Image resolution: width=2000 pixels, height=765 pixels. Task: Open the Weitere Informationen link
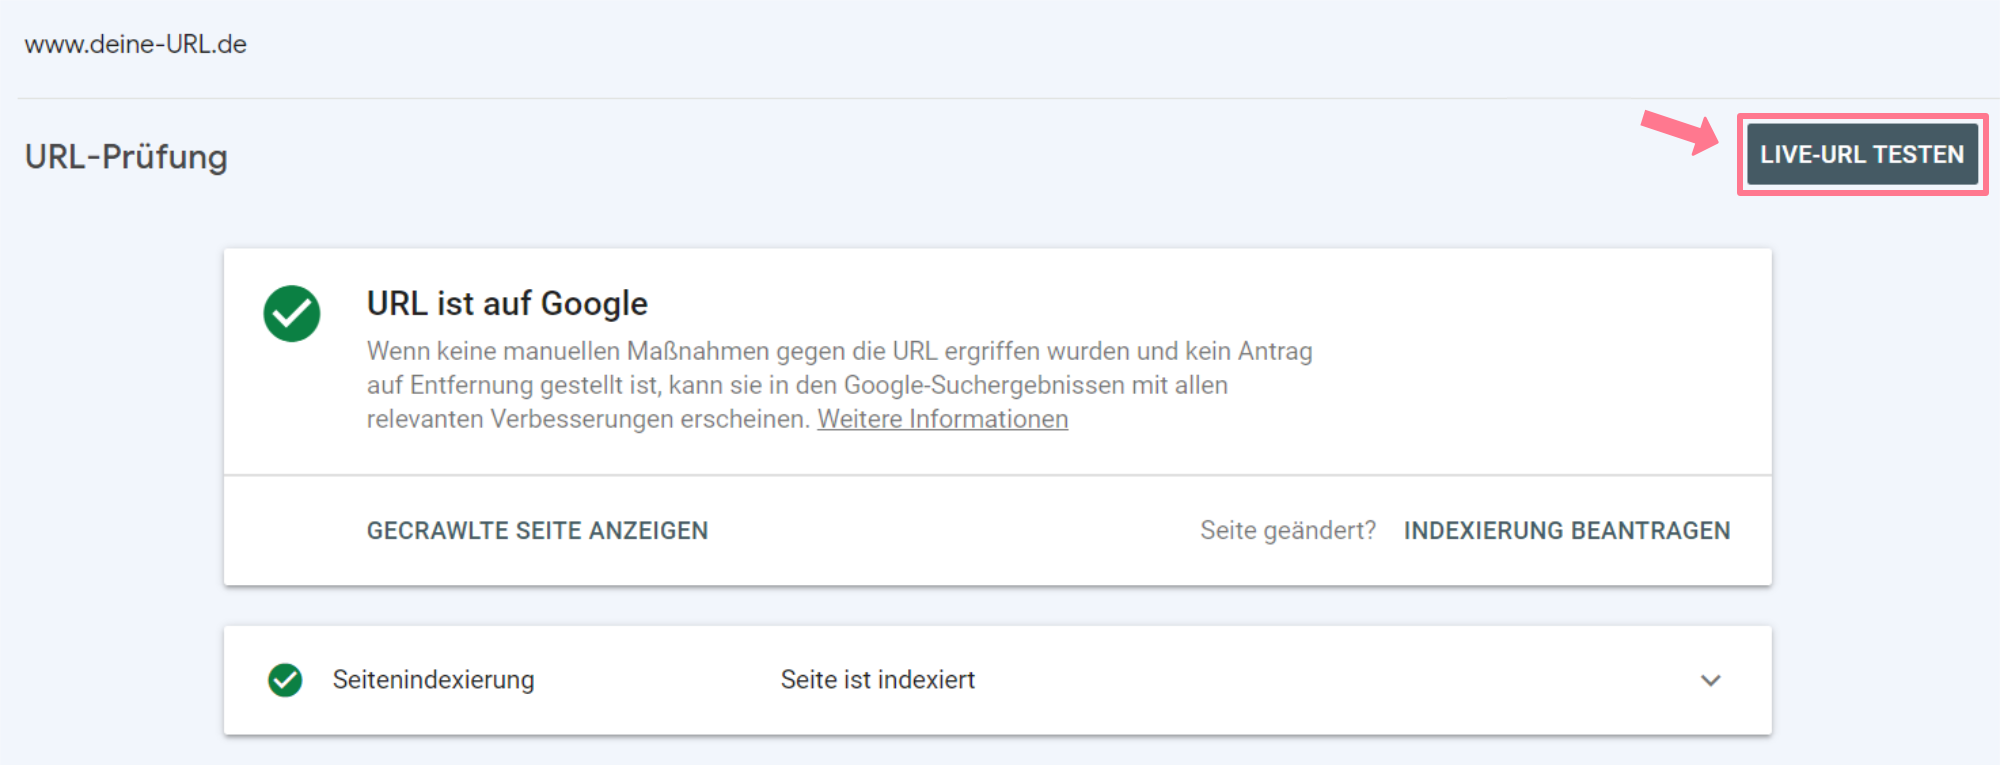pyautogui.click(x=943, y=419)
